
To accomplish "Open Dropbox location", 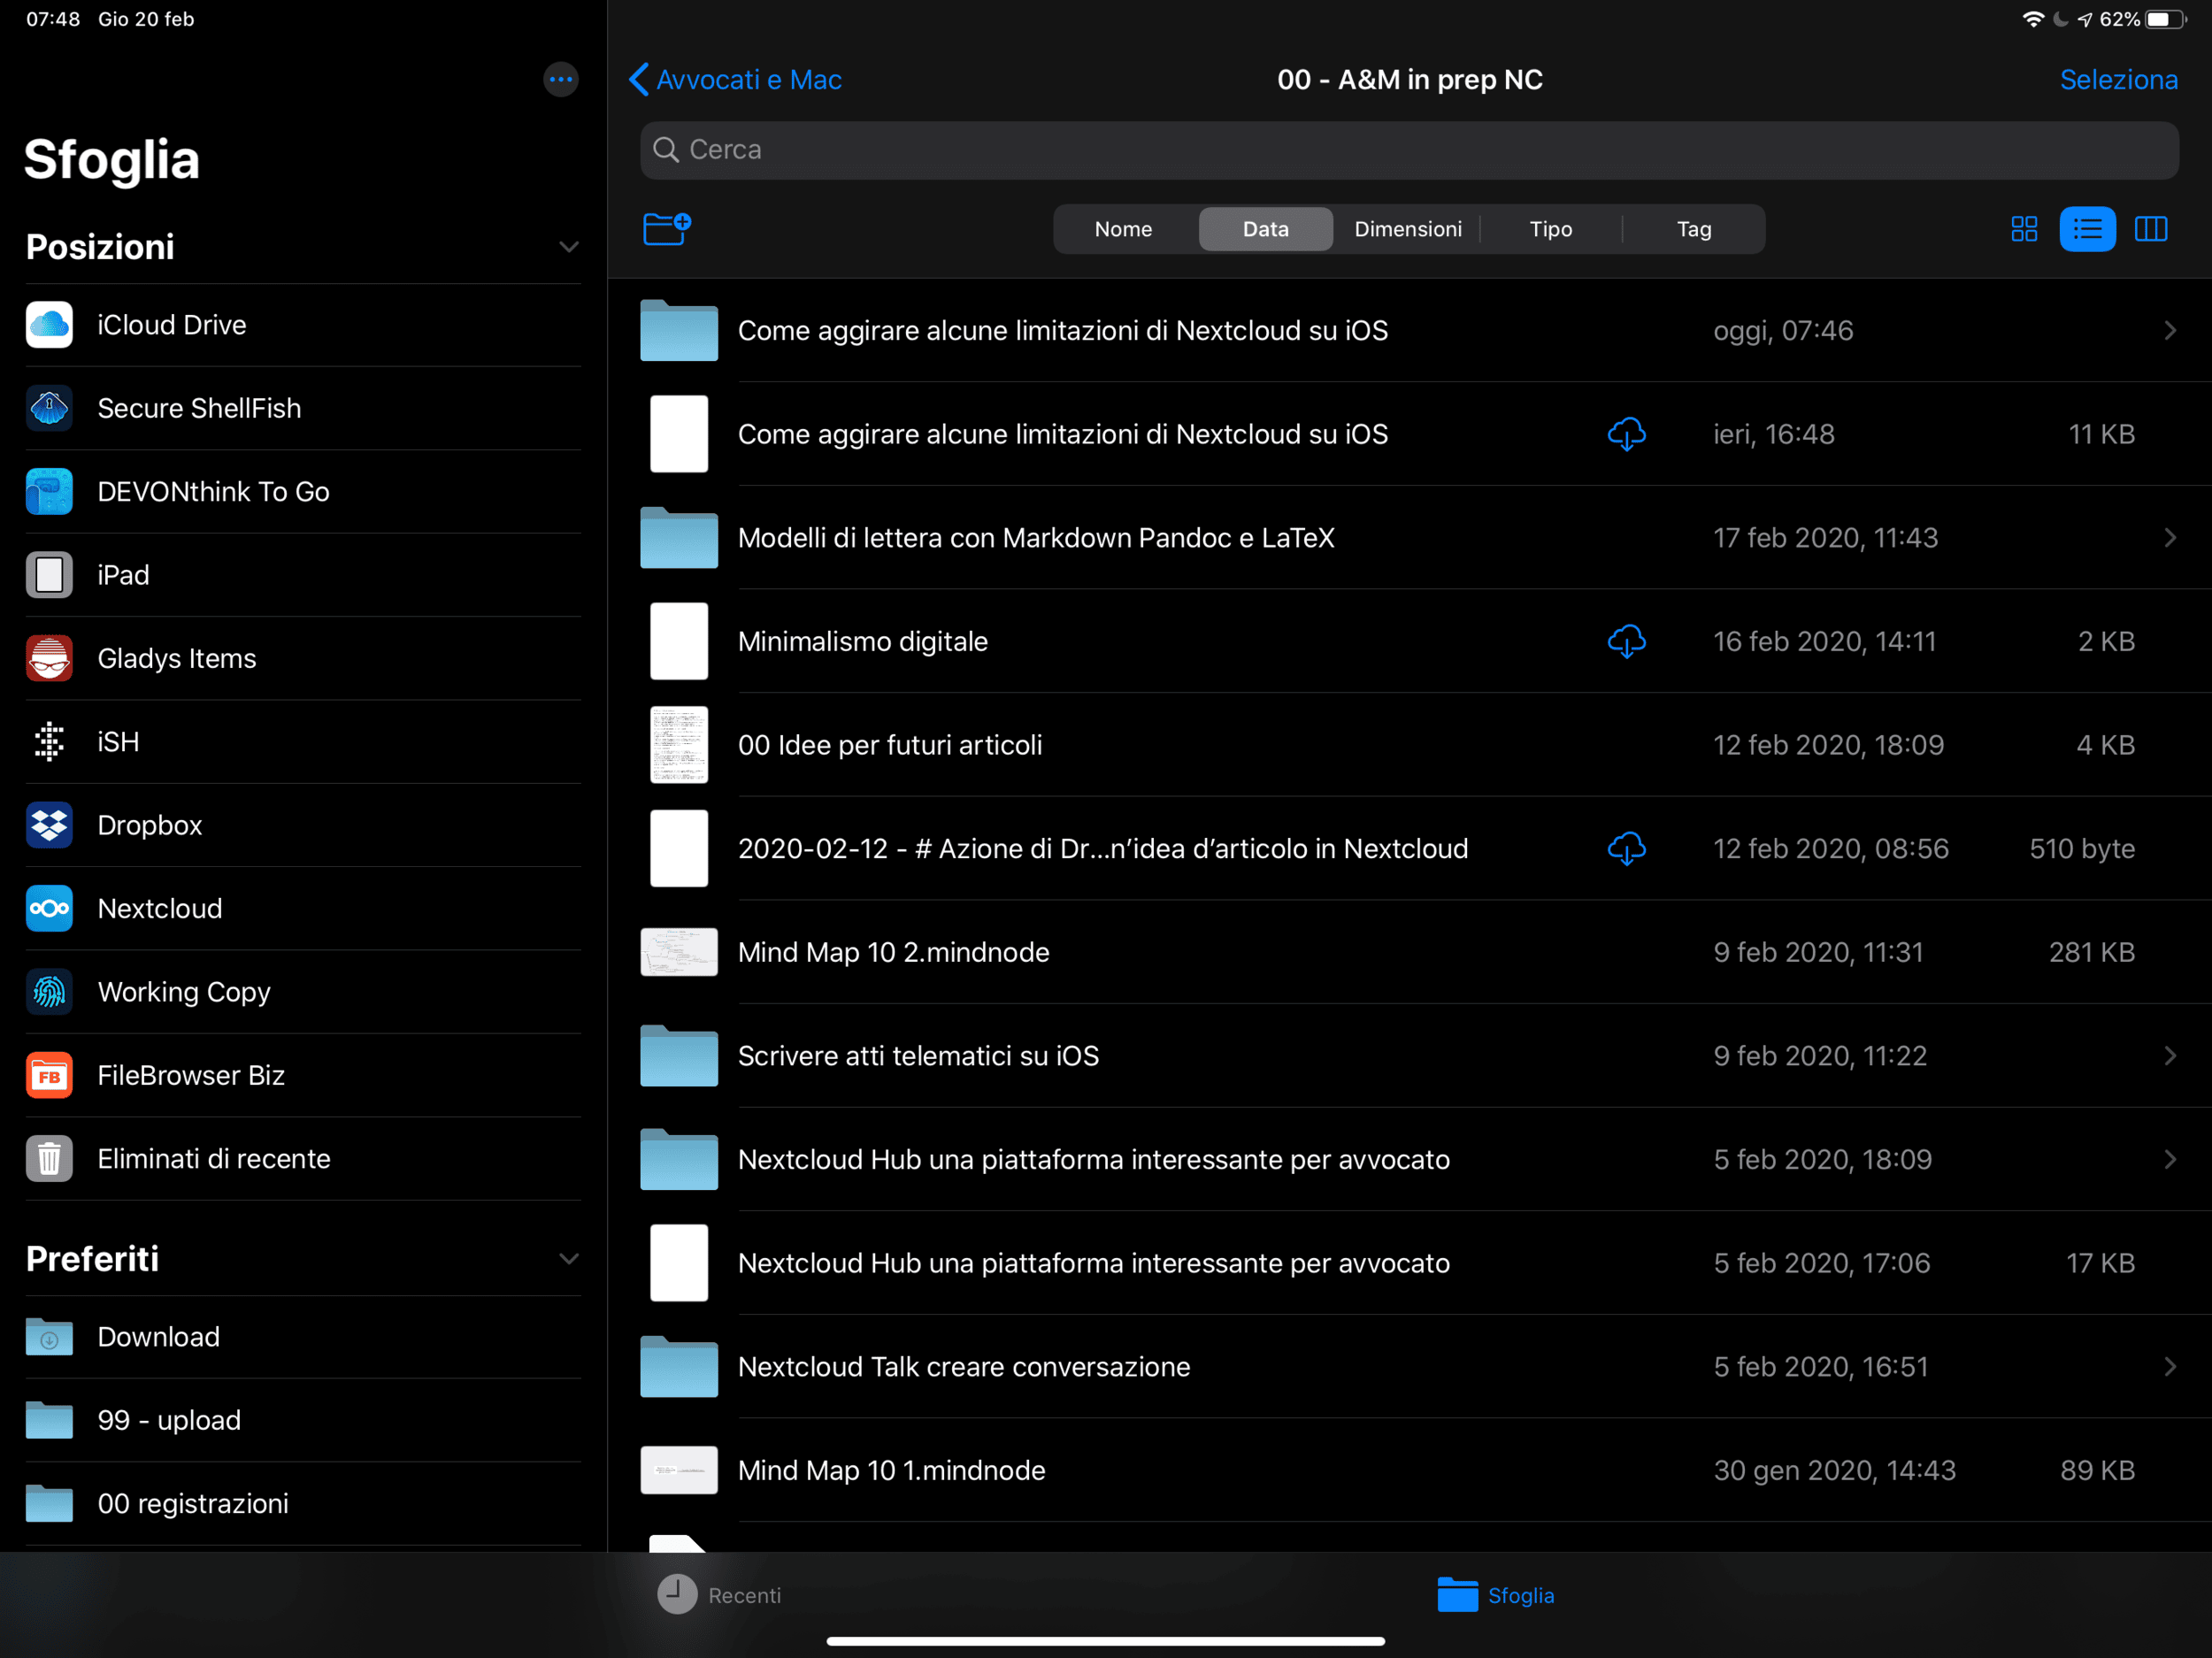I will coord(303,825).
